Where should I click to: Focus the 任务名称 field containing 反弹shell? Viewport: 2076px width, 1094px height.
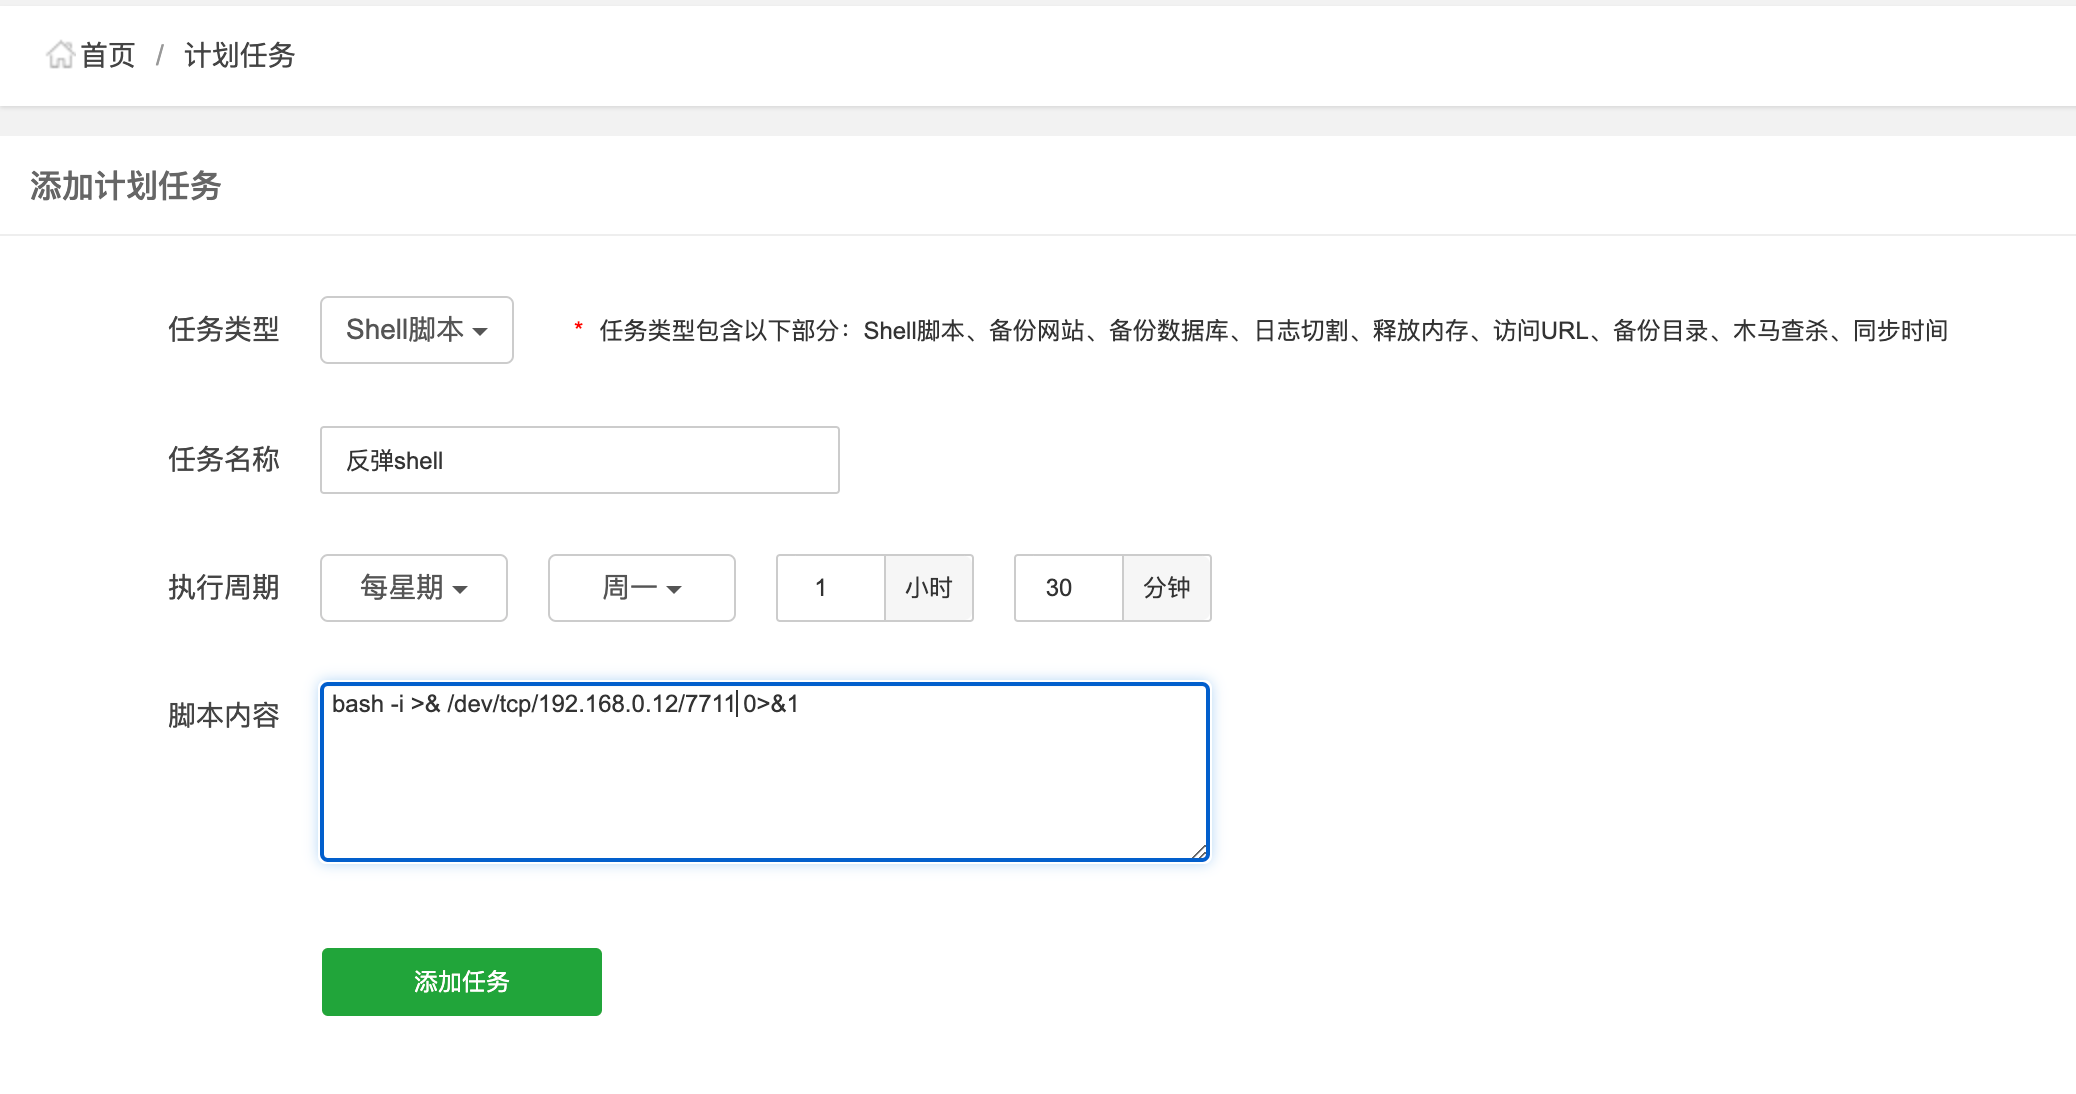[x=579, y=460]
